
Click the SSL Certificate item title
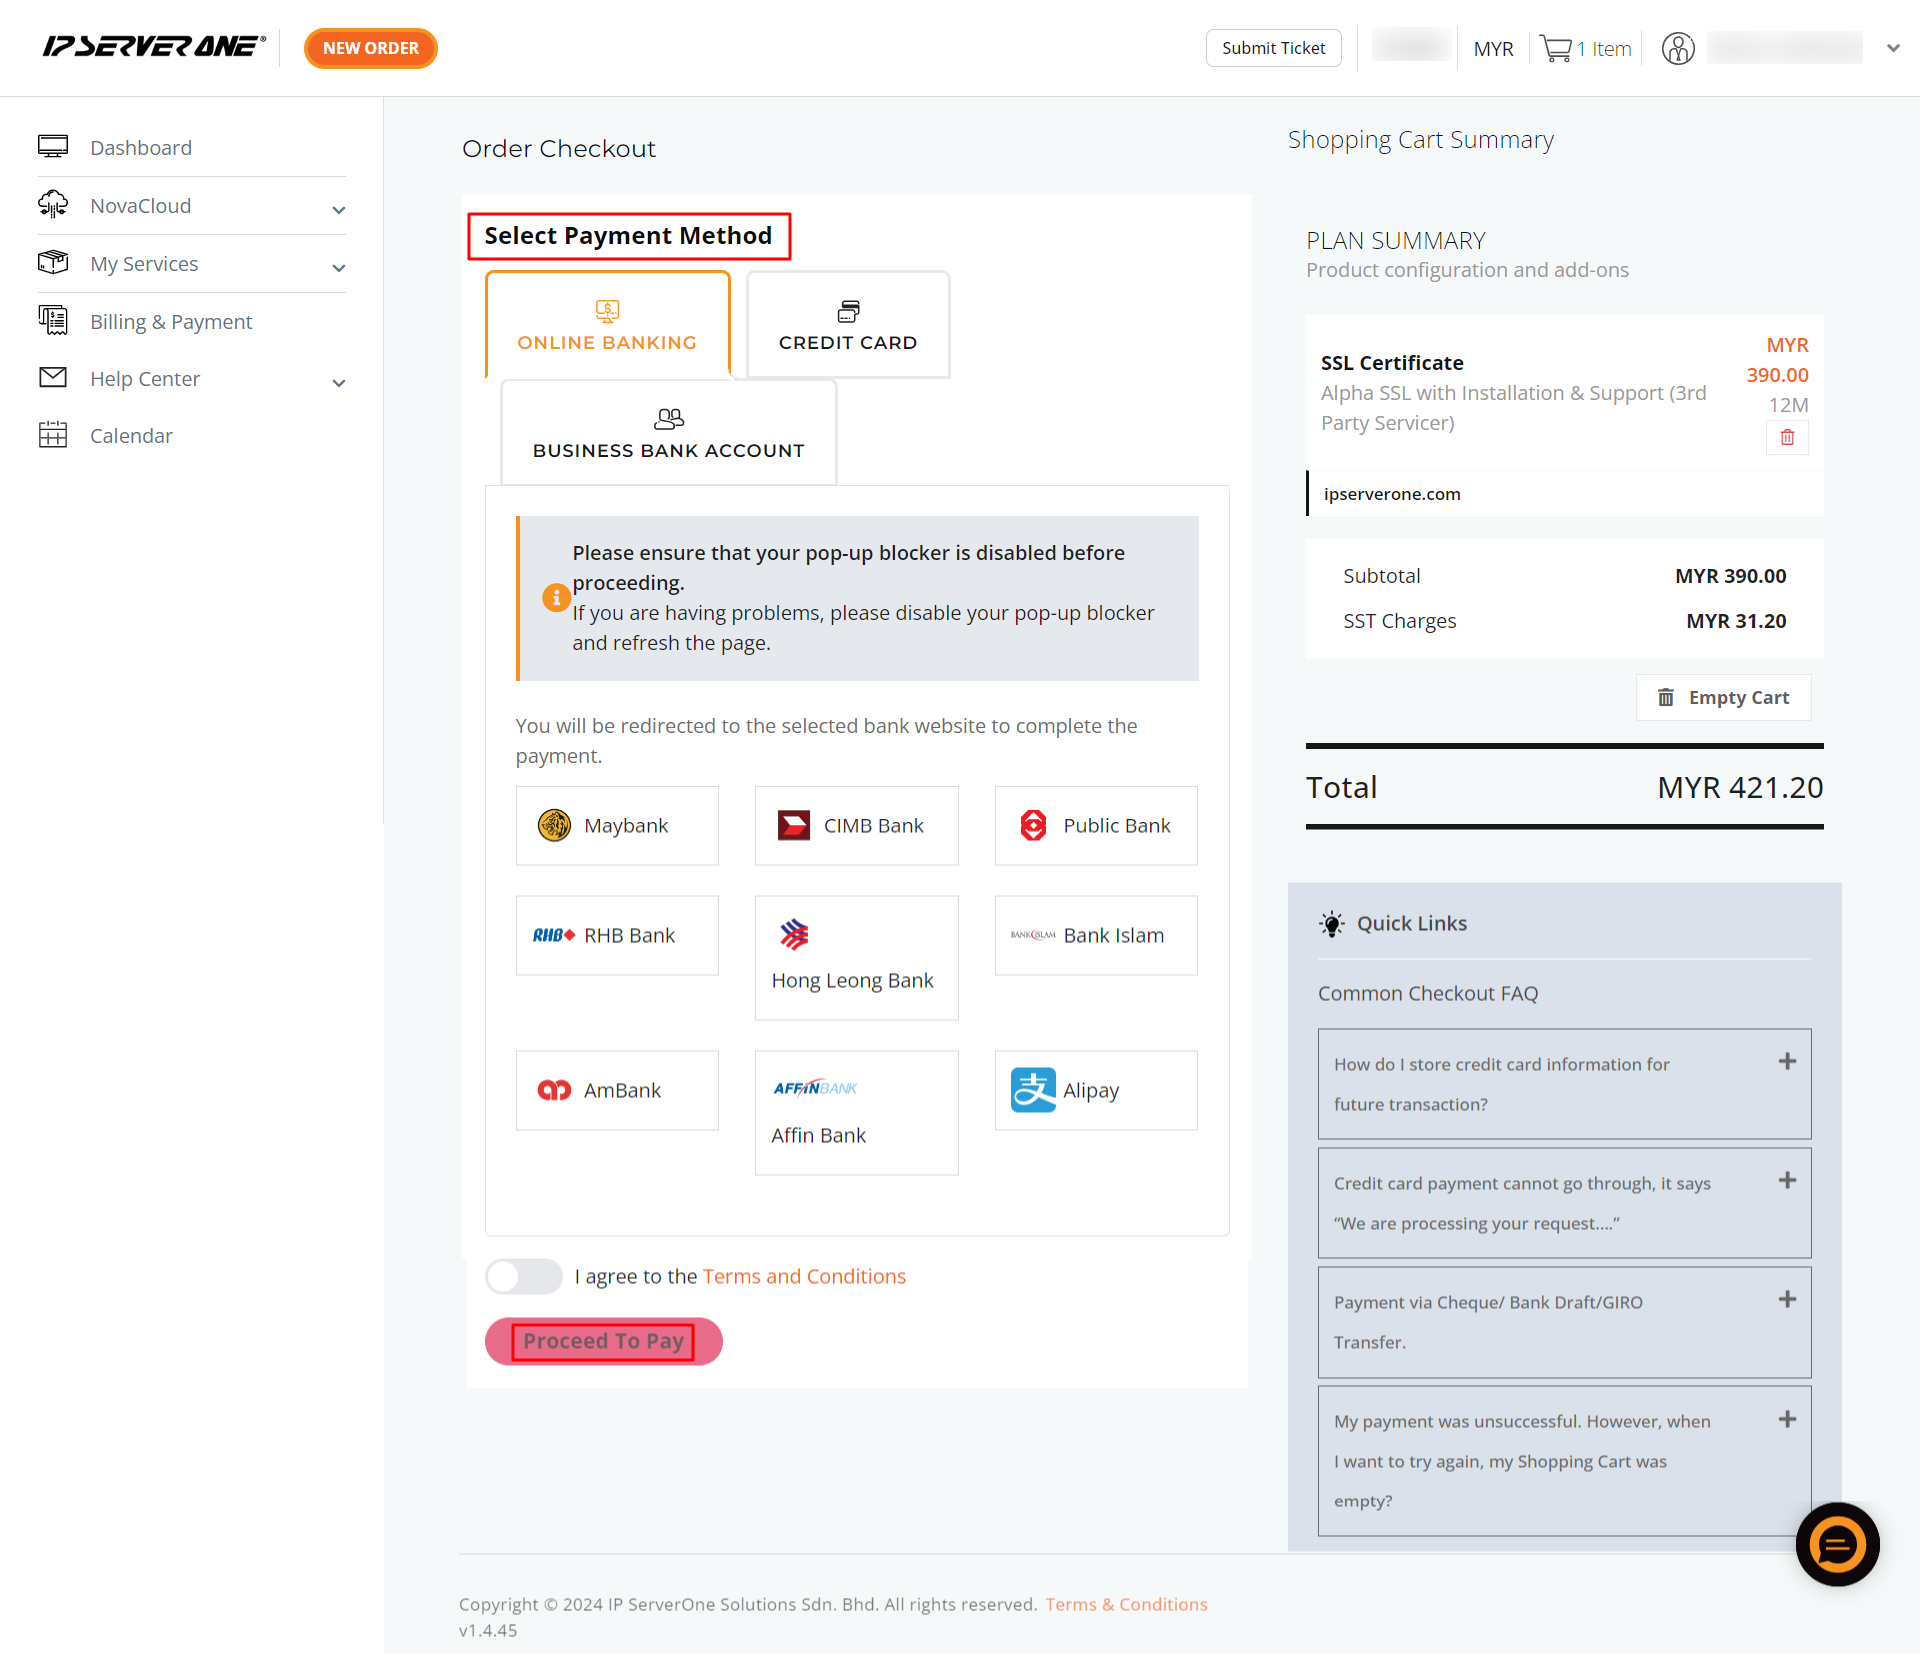[x=1392, y=363]
